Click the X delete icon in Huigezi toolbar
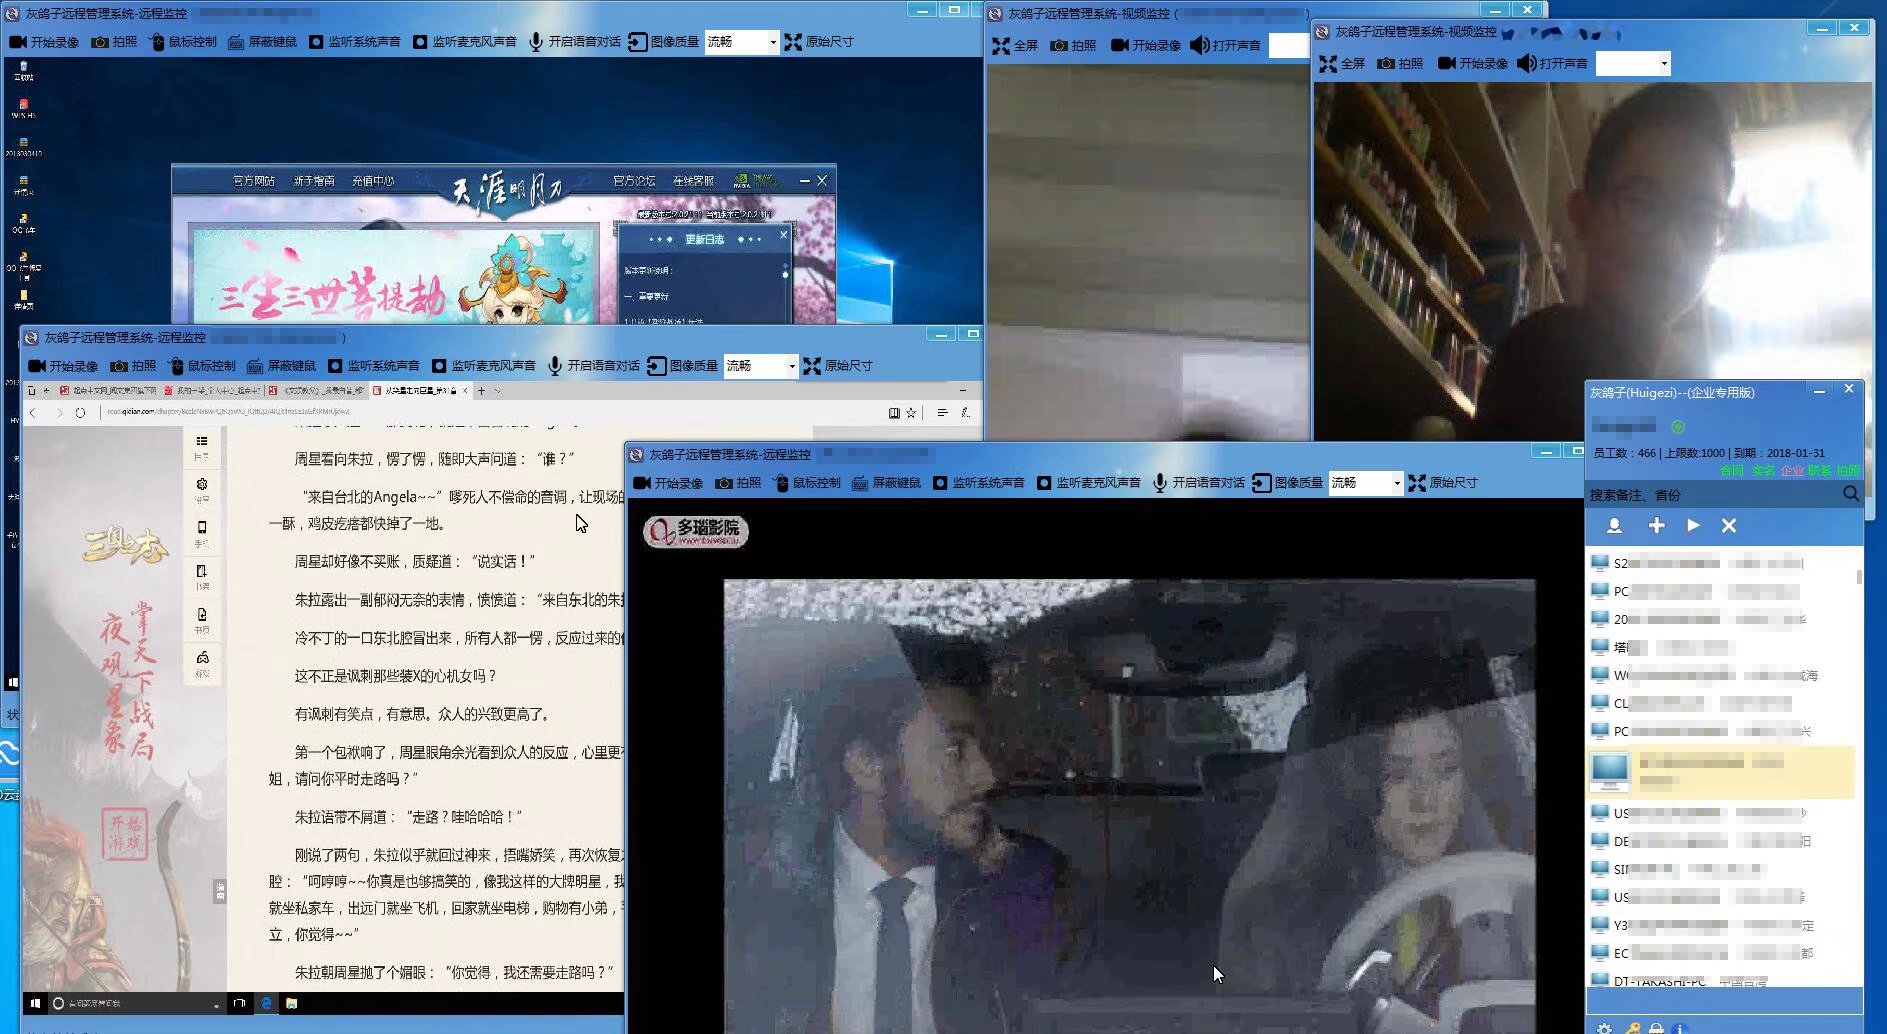Screen dimensions: 1887x1034 click(x=1729, y=526)
